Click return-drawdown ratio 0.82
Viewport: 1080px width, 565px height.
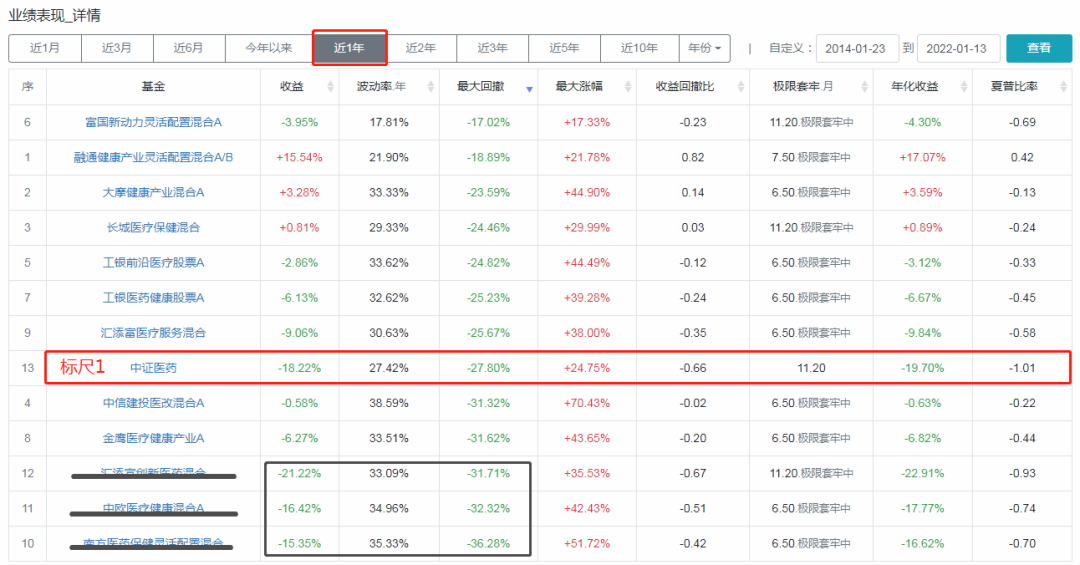click(693, 158)
